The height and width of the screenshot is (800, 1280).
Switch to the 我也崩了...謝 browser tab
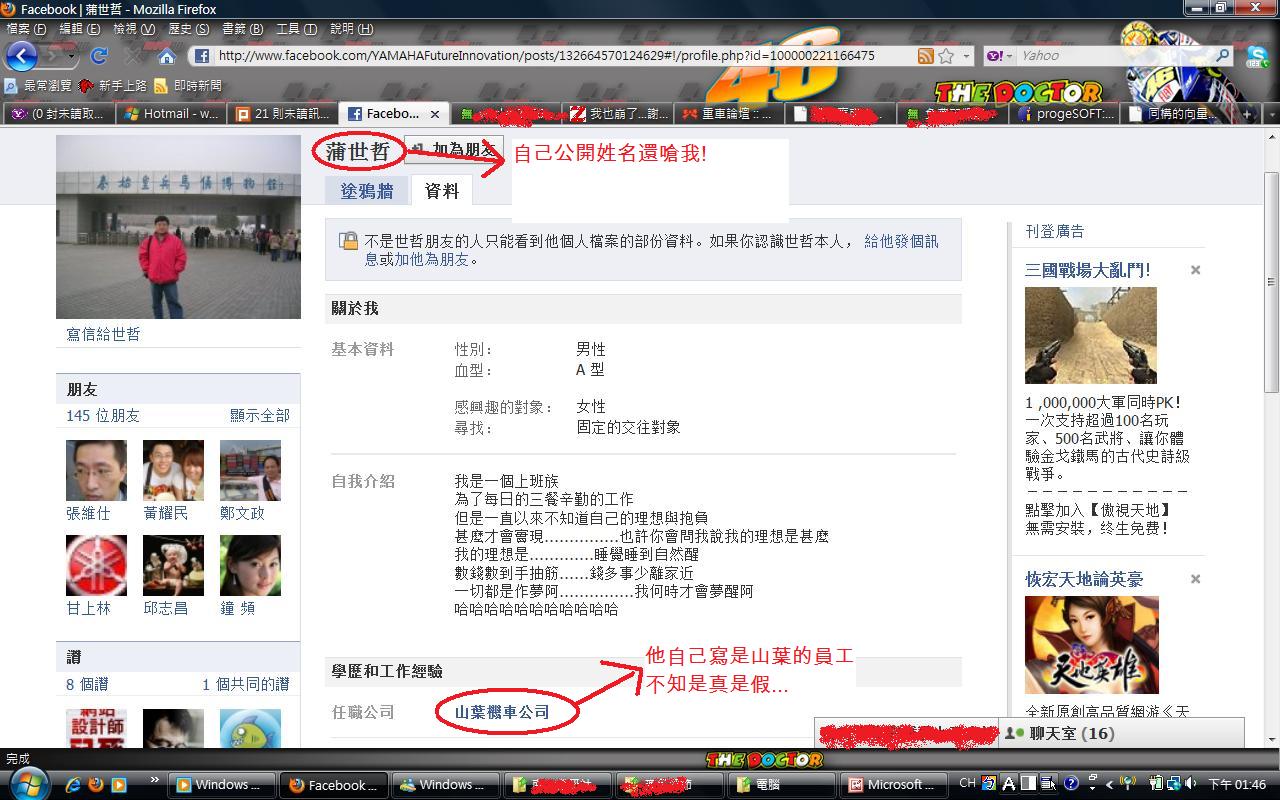tap(616, 114)
